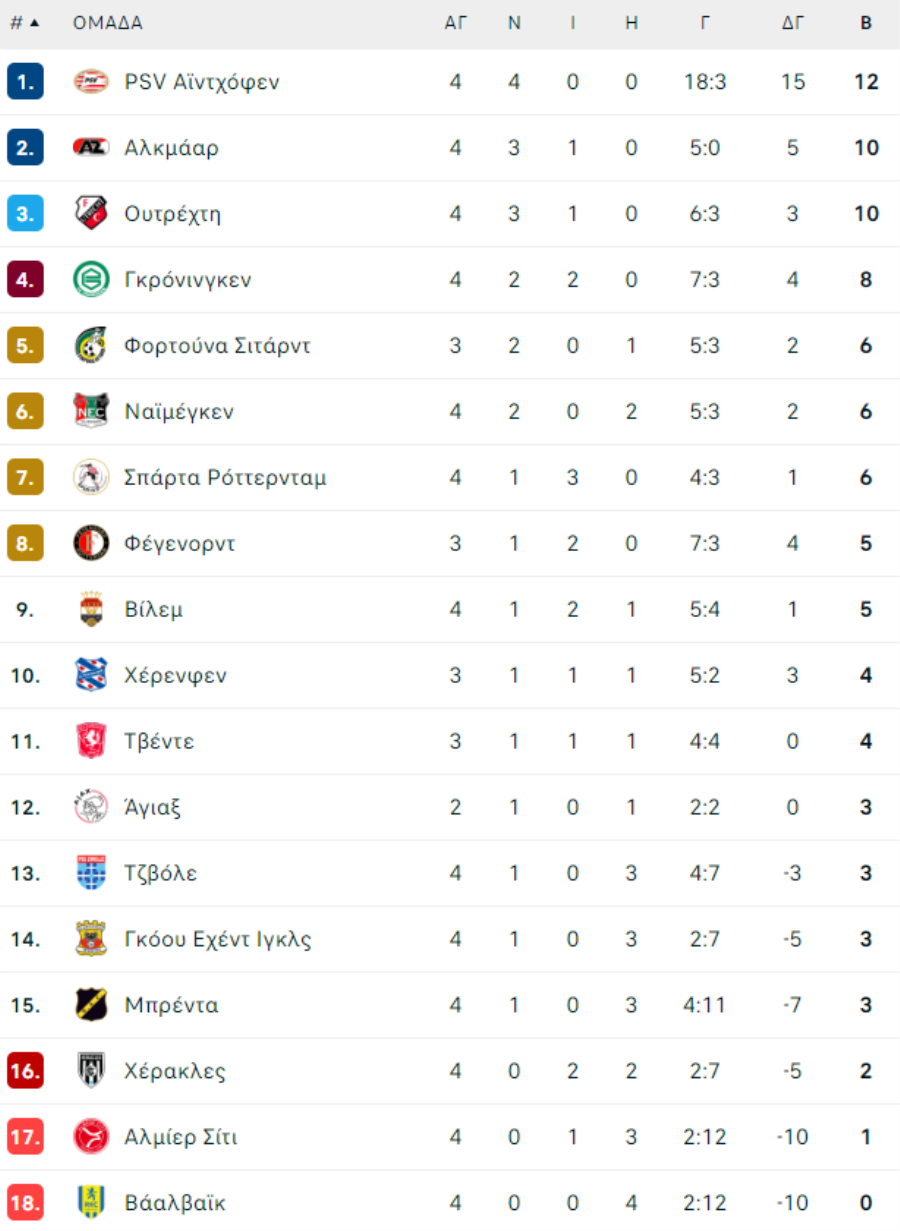Click the ΔΓ goal difference header
Image resolution: width=900 pixels, height=1231 pixels.
click(793, 23)
